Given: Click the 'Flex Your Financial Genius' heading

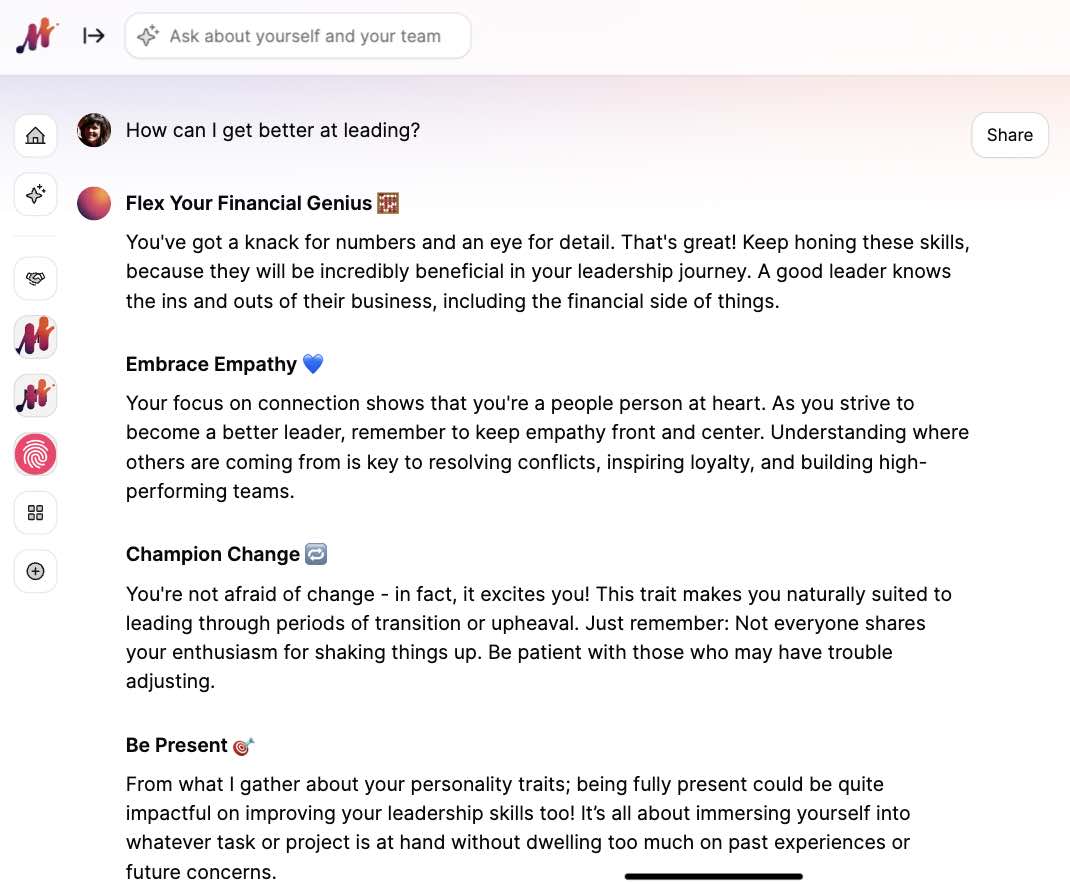Looking at the screenshot, I should click(x=249, y=203).
